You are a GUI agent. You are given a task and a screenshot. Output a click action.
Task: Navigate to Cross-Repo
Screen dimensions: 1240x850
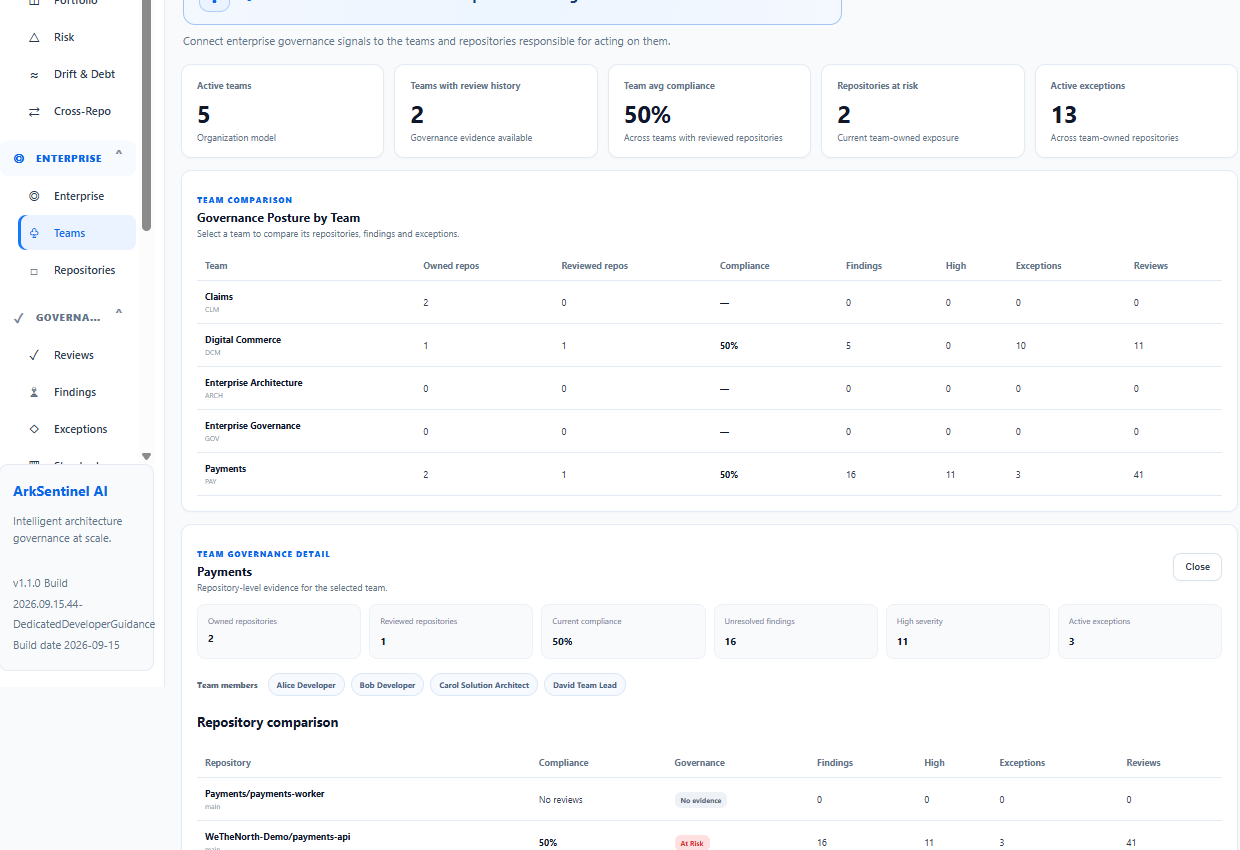pyautogui.click(x=77, y=111)
